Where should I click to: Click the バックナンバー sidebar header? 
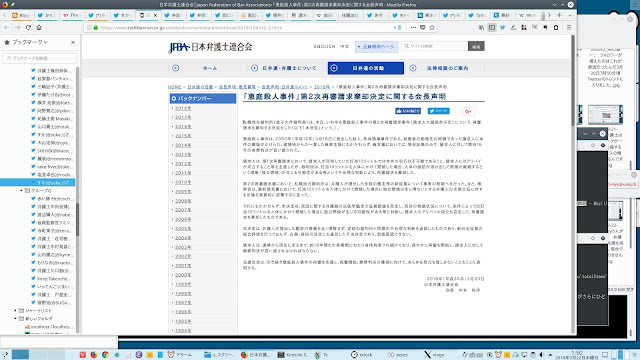pyautogui.click(x=203, y=98)
